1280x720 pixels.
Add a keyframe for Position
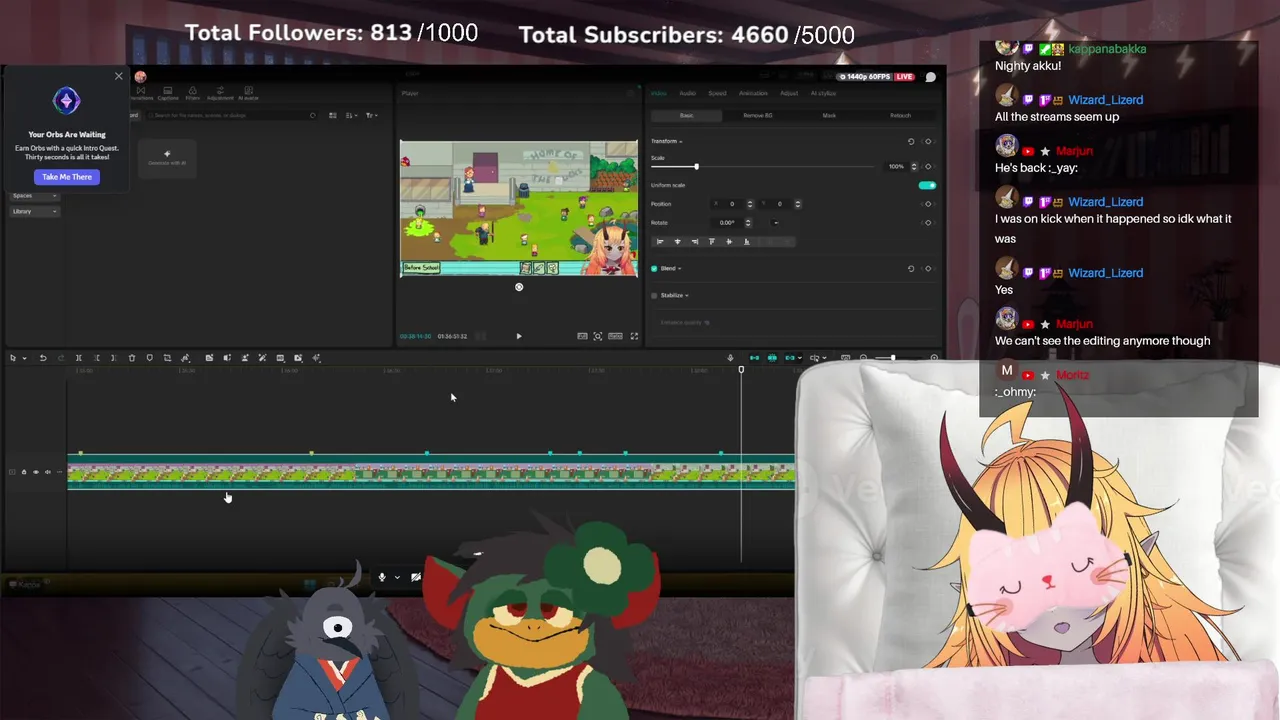tap(928, 204)
